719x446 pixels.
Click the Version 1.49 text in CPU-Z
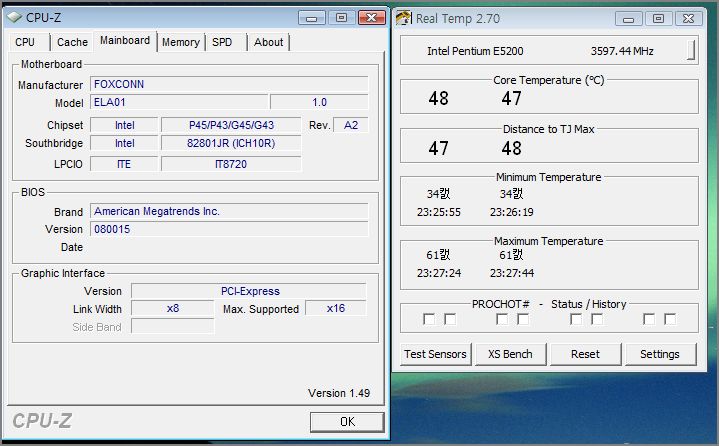click(x=339, y=393)
